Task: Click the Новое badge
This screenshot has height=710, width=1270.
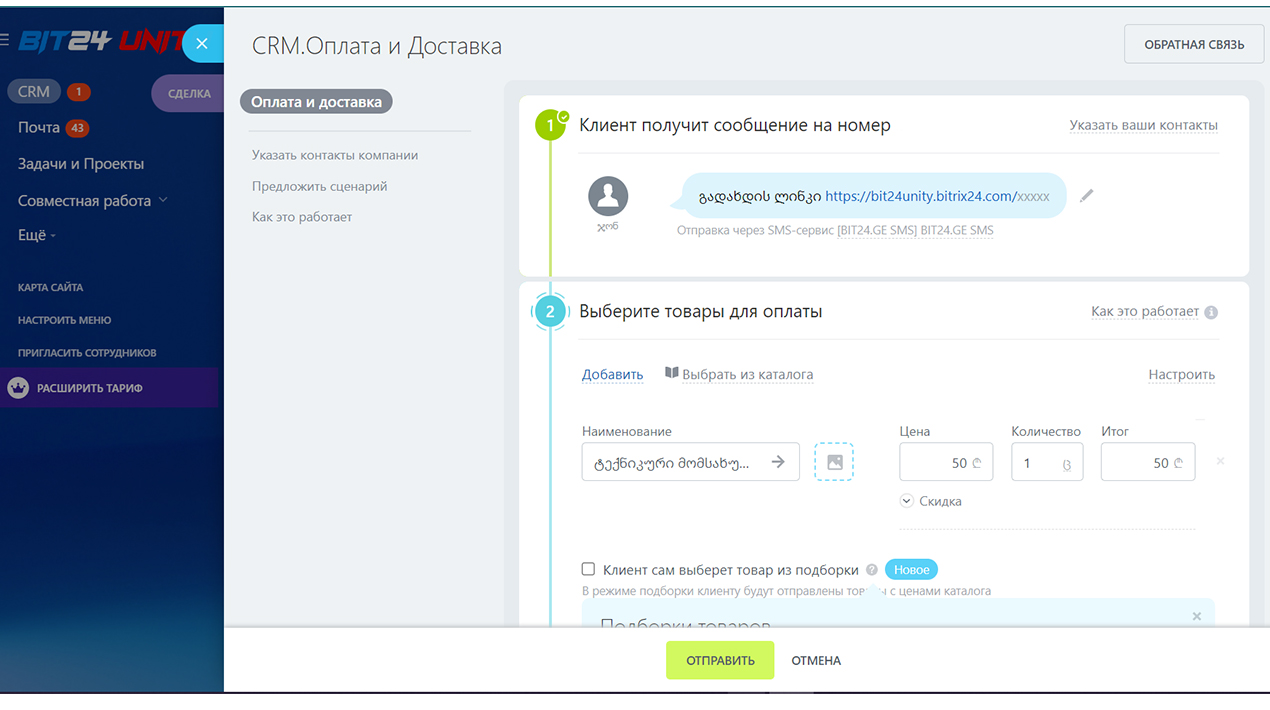Action: click(911, 570)
